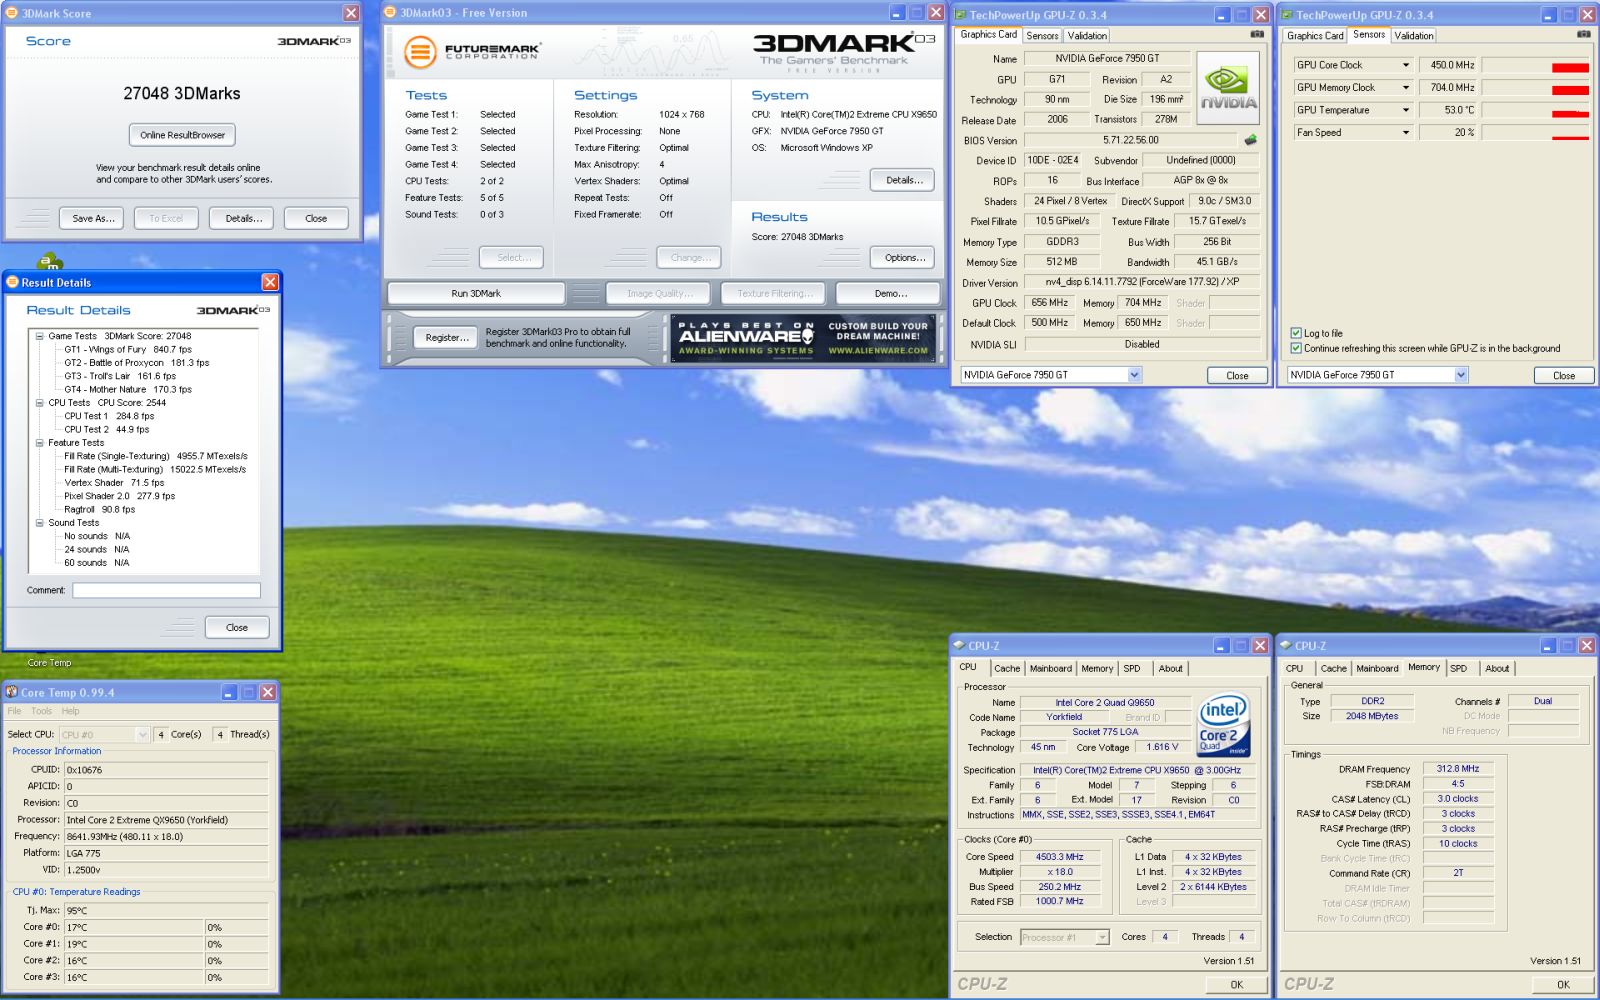1600x1000 pixels.
Task: Click the Register... button
Action: [x=447, y=337]
